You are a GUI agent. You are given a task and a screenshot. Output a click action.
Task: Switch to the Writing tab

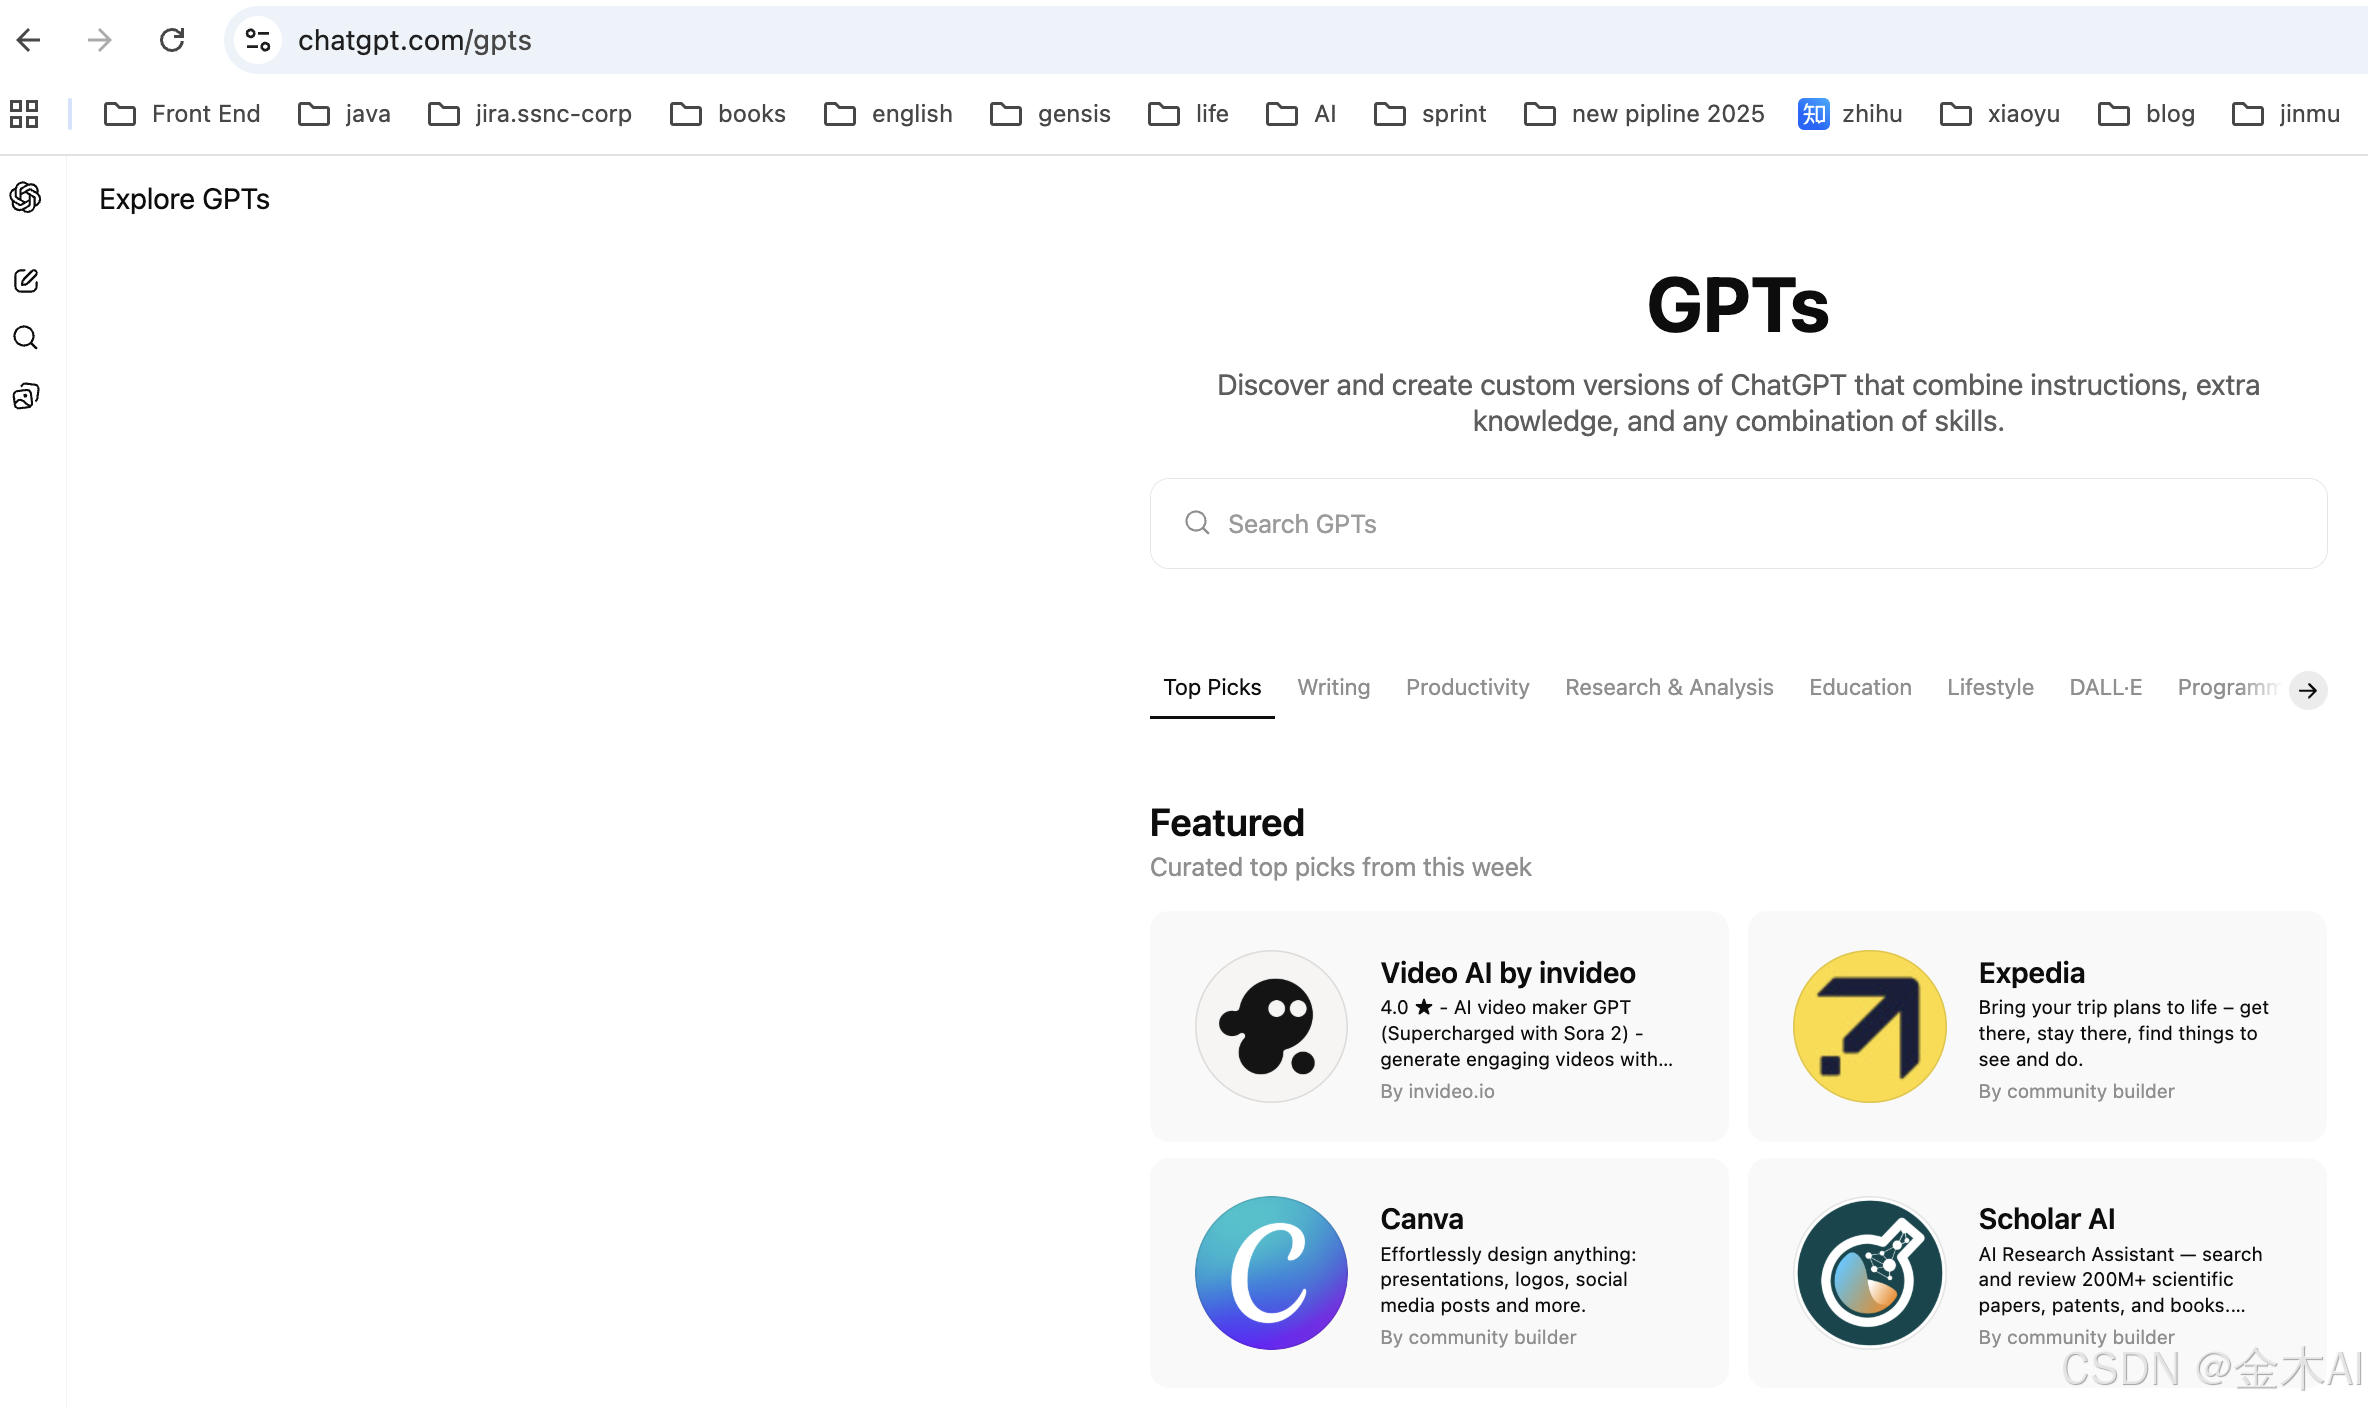point(1333,688)
